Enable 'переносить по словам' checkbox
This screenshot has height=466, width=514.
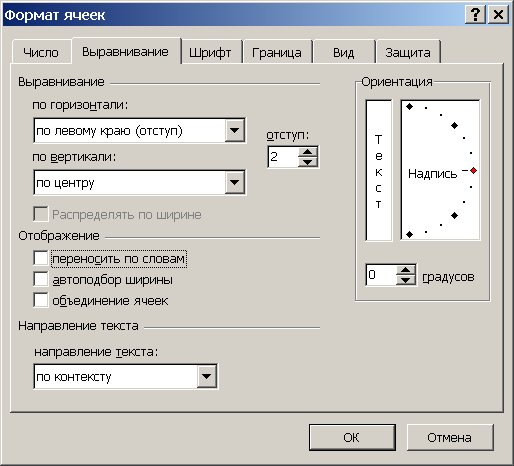41,258
